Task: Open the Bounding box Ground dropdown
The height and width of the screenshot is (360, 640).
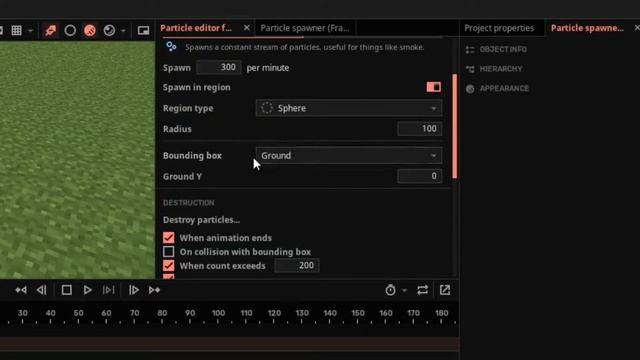Action: coord(349,156)
